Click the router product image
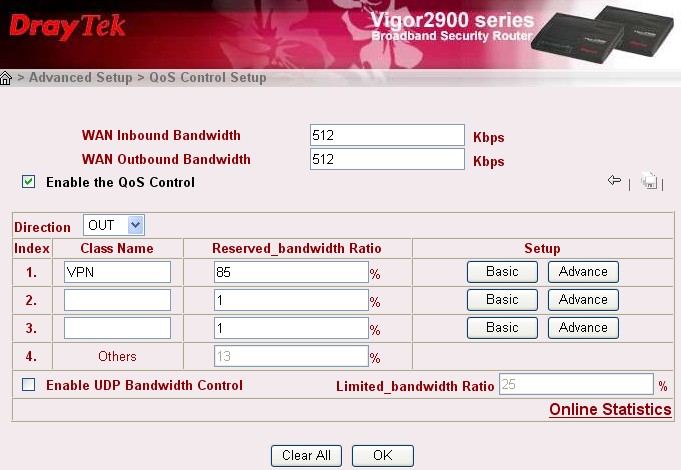Screen dimensions: 681x470 click(x=602, y=35)
